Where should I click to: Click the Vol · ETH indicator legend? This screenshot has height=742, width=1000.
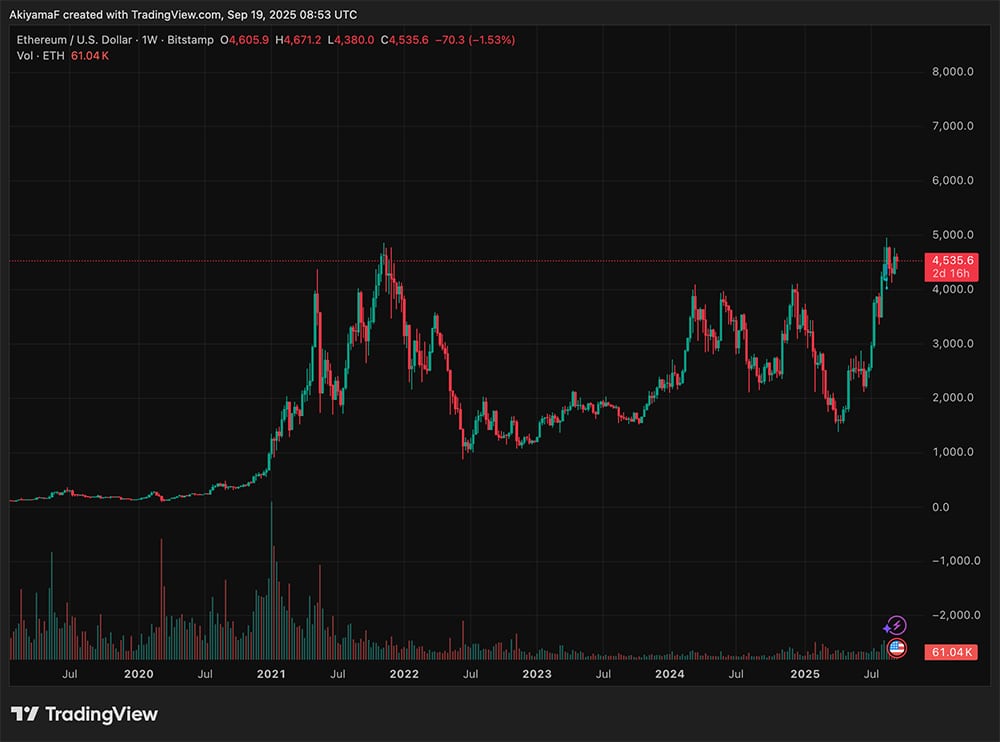point(41,56)
